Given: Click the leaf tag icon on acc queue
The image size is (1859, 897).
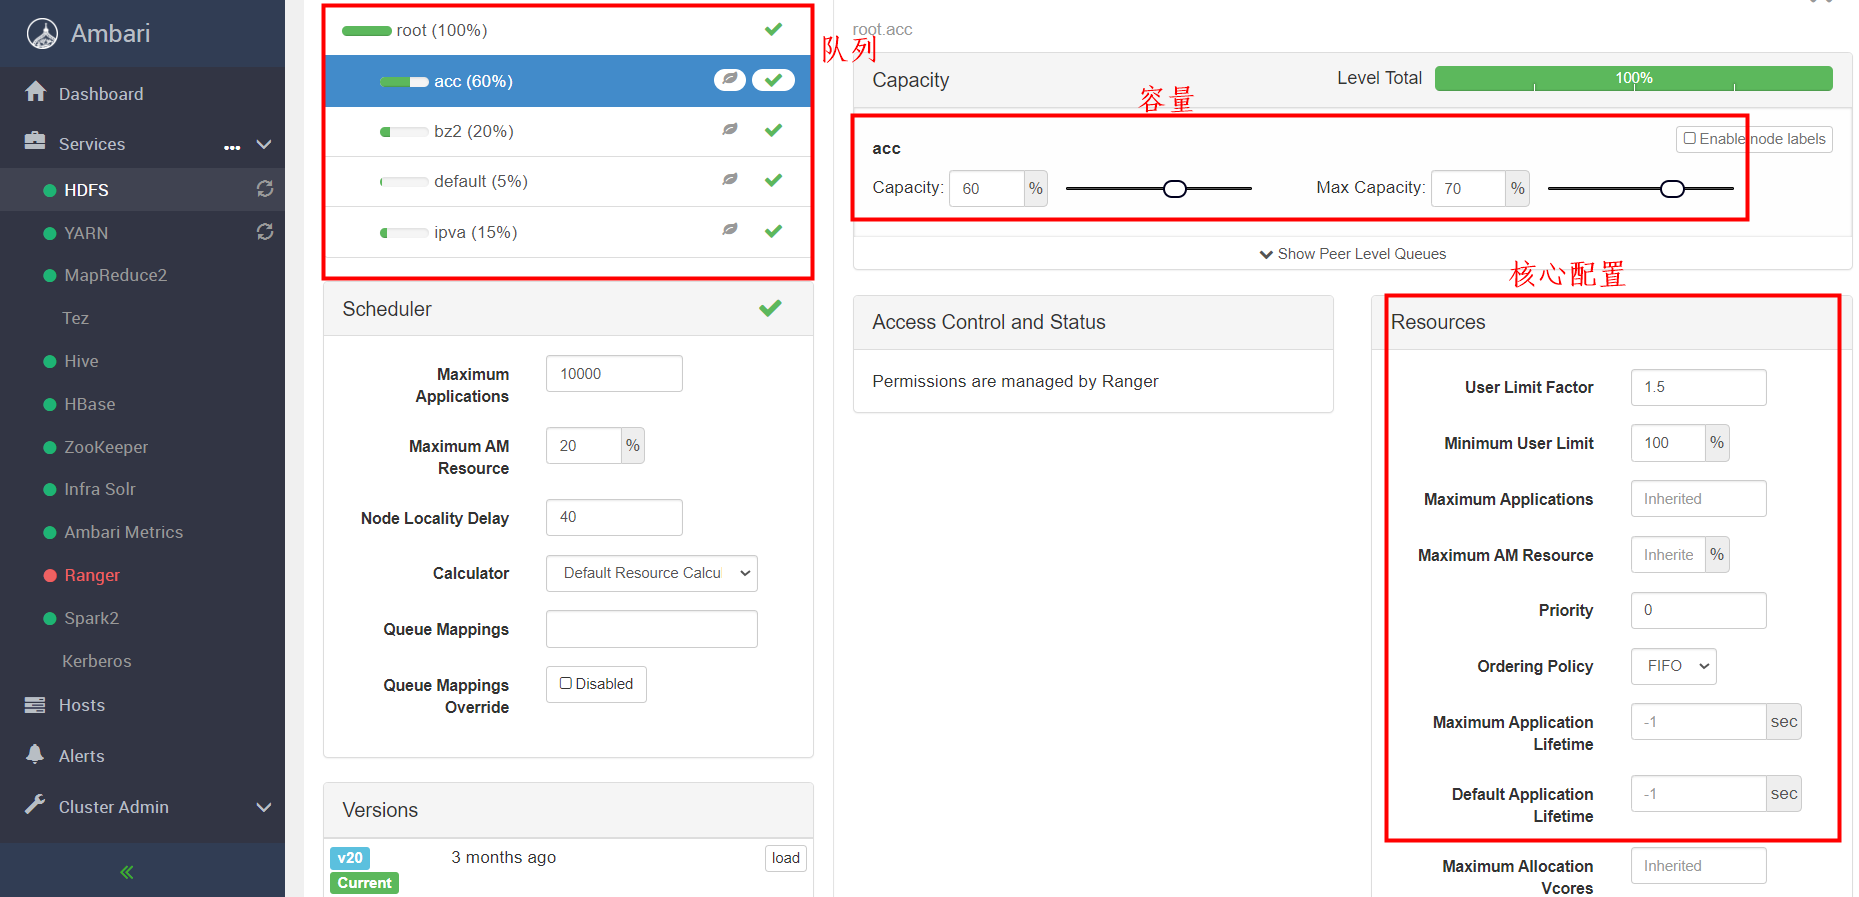Looking at the screenshot, I should click(x=730, y=80).
